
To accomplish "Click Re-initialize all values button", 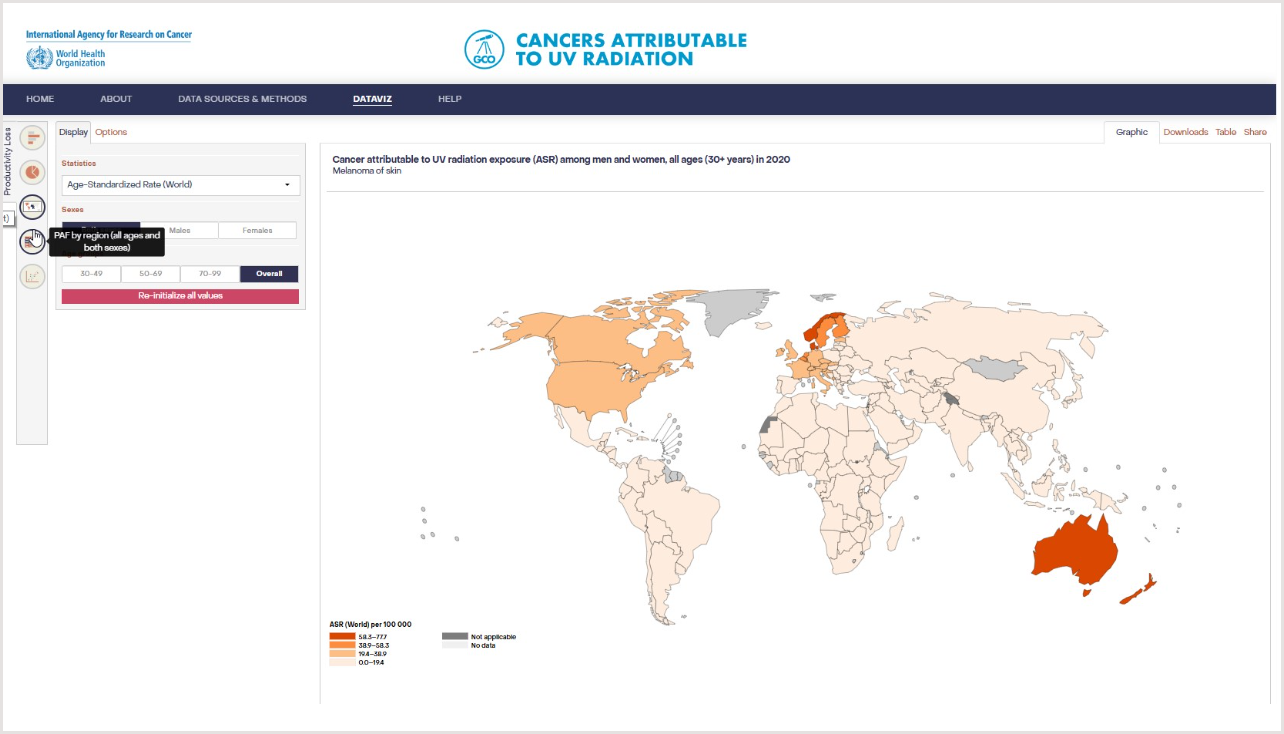I will pos(180,296).
